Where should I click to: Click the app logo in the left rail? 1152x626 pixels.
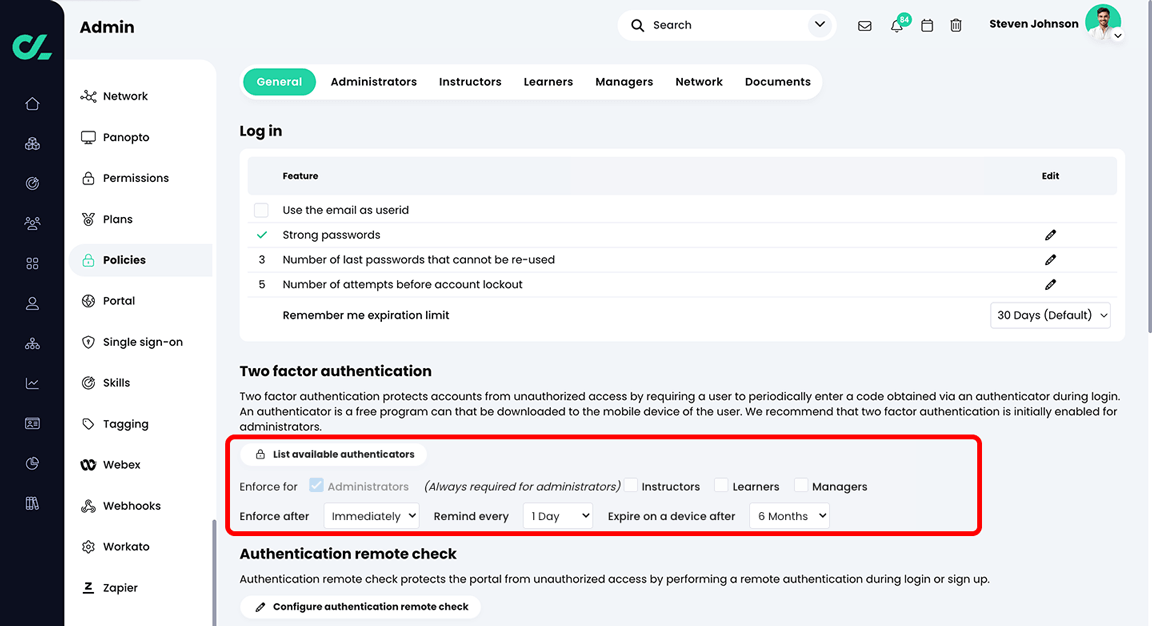(32, 47)
